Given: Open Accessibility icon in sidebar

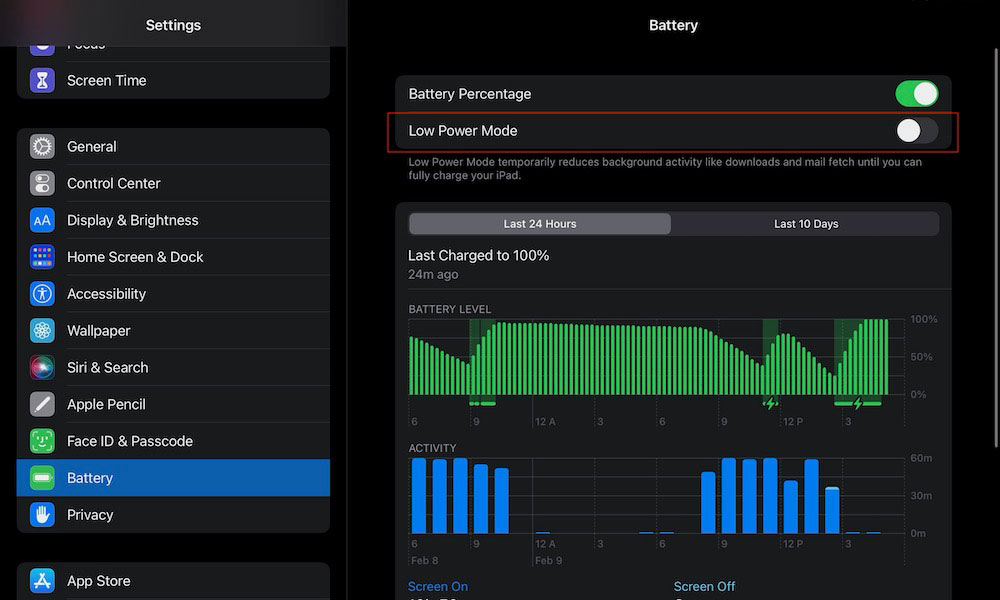Looking at the screenshot, I should point(42,294).
